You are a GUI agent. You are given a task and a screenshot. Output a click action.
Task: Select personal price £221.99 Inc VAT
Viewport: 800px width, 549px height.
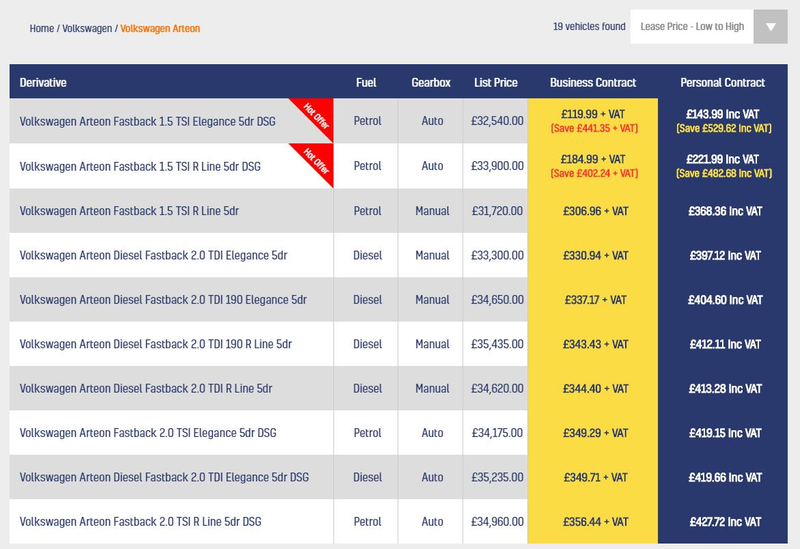pyautogui.click(x=722, y=159)
